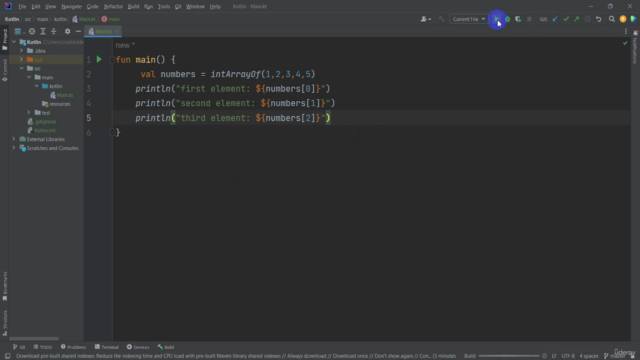Click UTF-8 encoding in status bar
The height and width of the screenshot is (360, 640).
pyautogui.click(x=568, y=356)
